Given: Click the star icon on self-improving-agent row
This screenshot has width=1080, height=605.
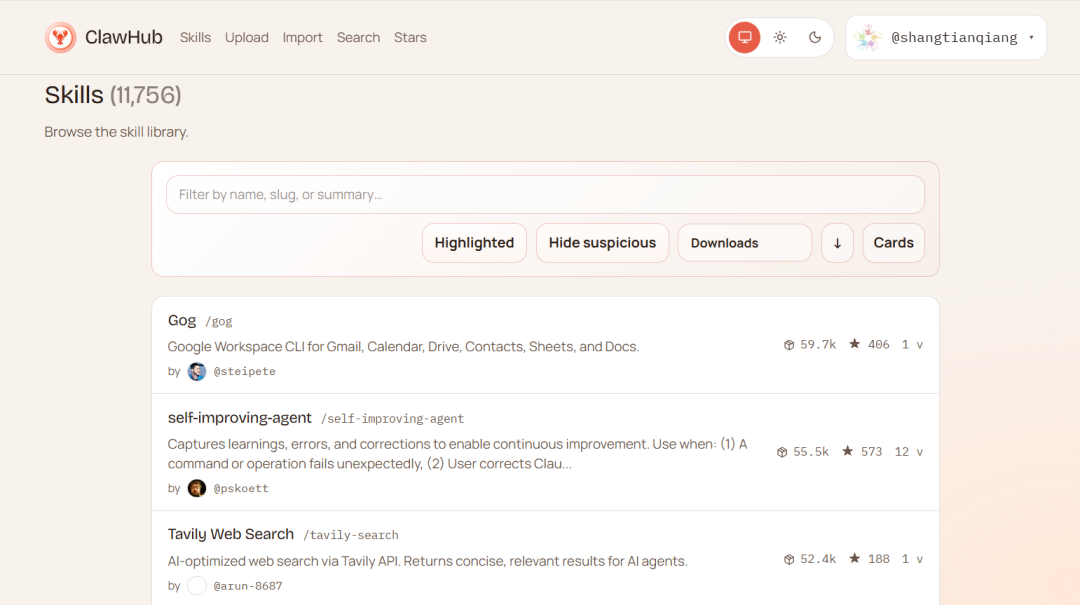Looking at the screenshot, I should (848, 451).
